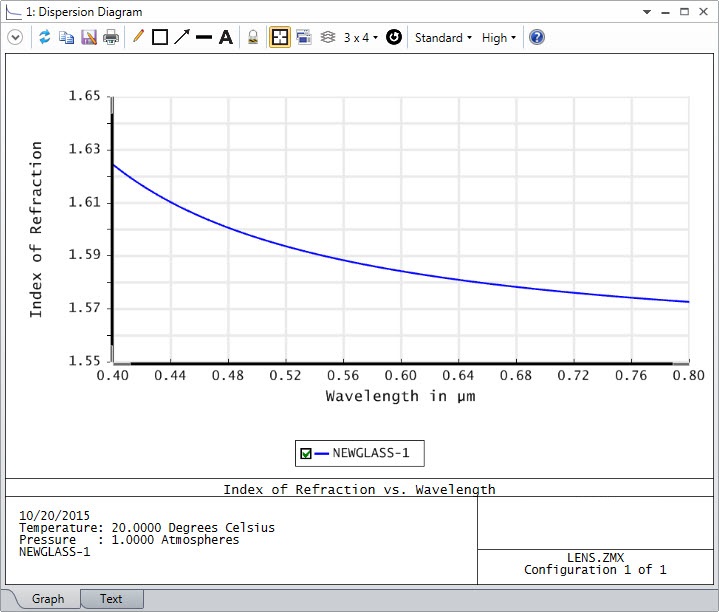
Task: Select the rectangle drawing tool
Action: click(x=160, y=37)
